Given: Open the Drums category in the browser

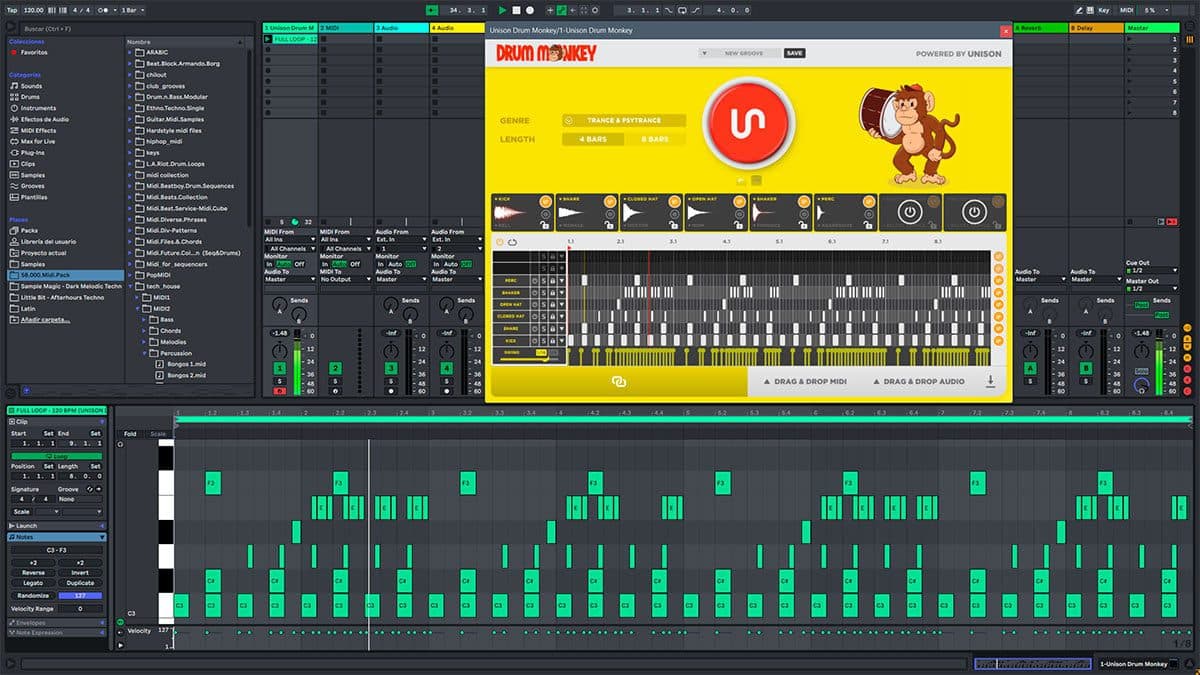Looking at the screenshot, I should point(31,97).
